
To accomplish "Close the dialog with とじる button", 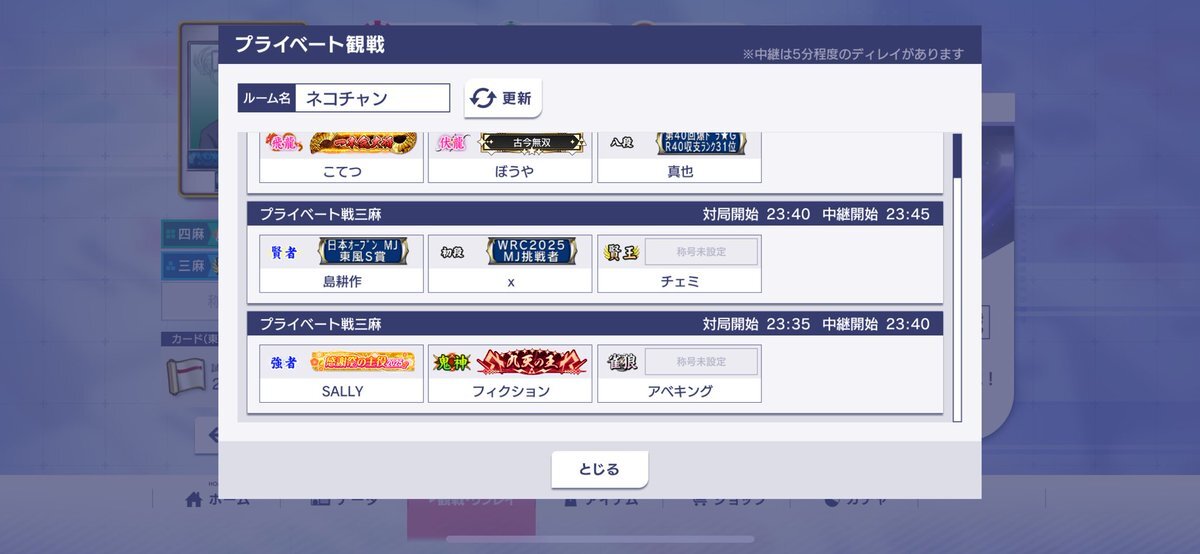I will coord(600,469).
